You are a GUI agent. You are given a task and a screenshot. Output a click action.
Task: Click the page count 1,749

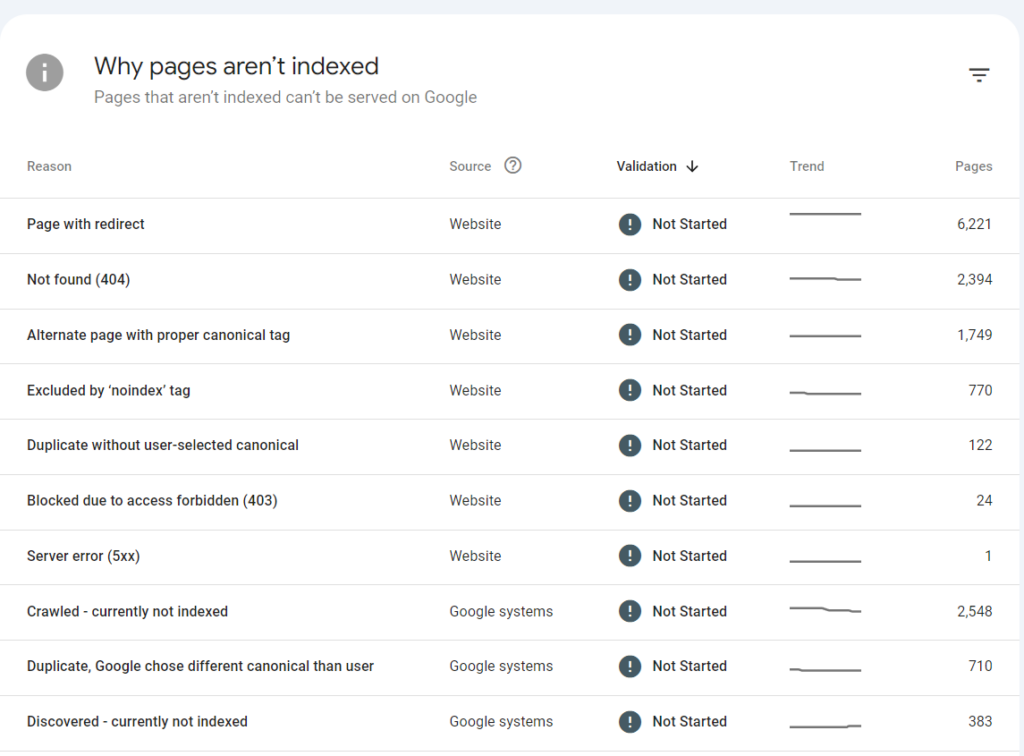coord(974,335)
